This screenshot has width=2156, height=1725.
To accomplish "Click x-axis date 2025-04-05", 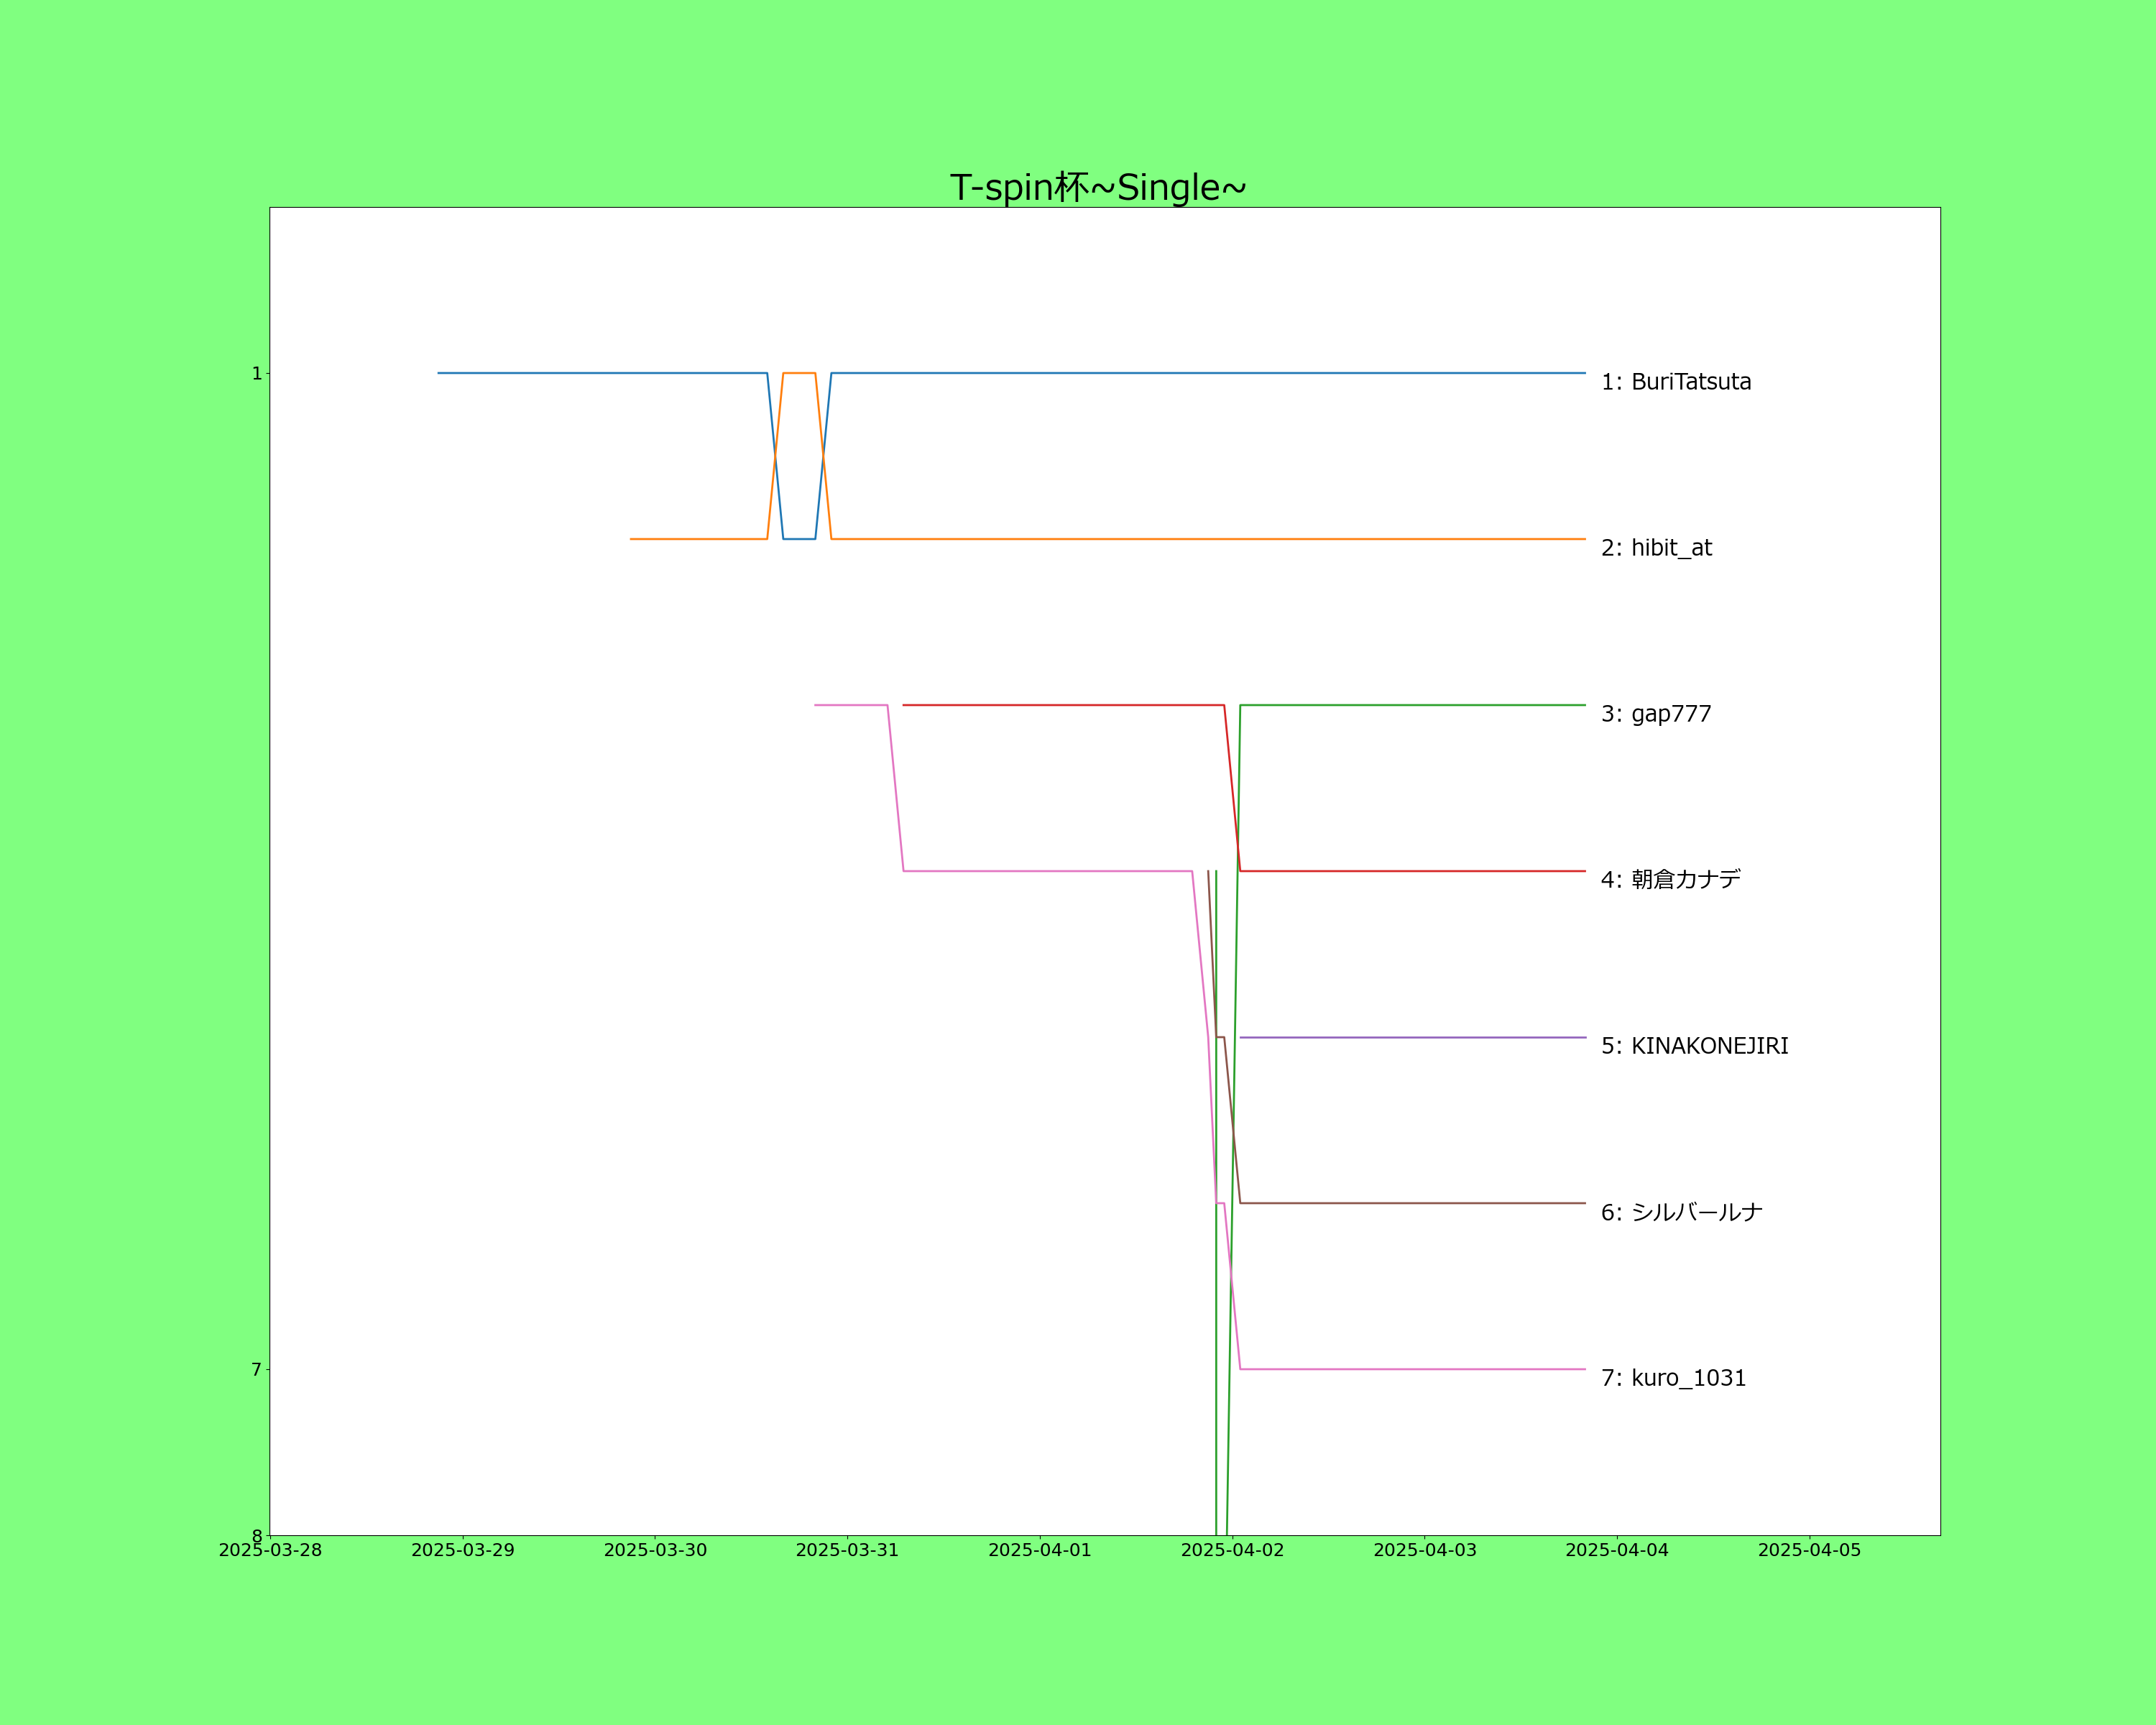I will click(x=1809, y=1550).
